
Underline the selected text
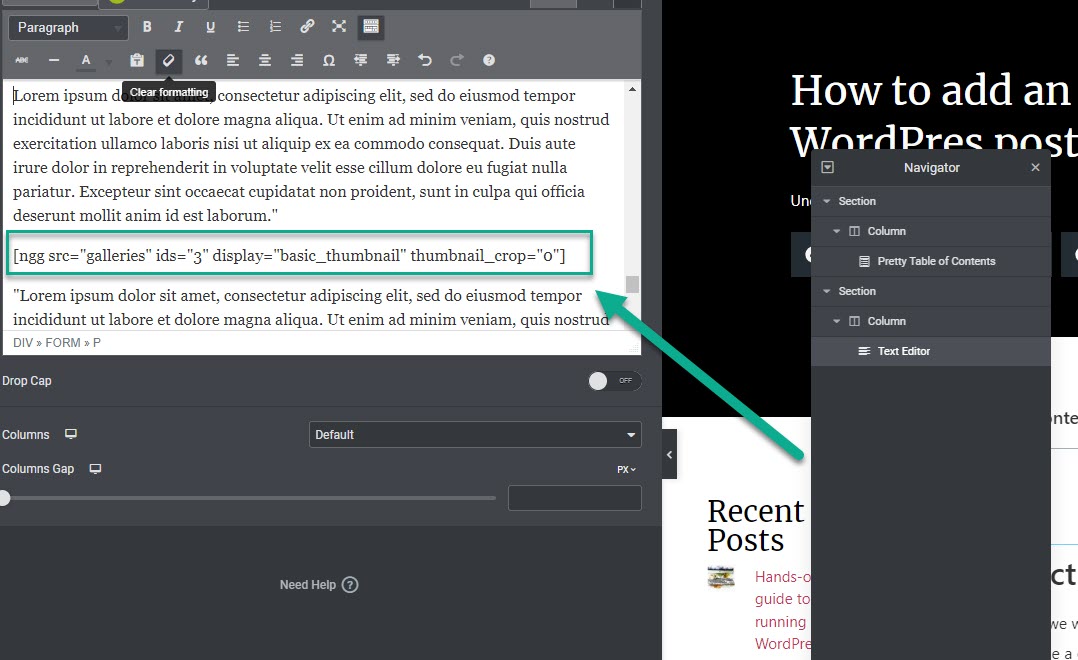coord(211,27)
